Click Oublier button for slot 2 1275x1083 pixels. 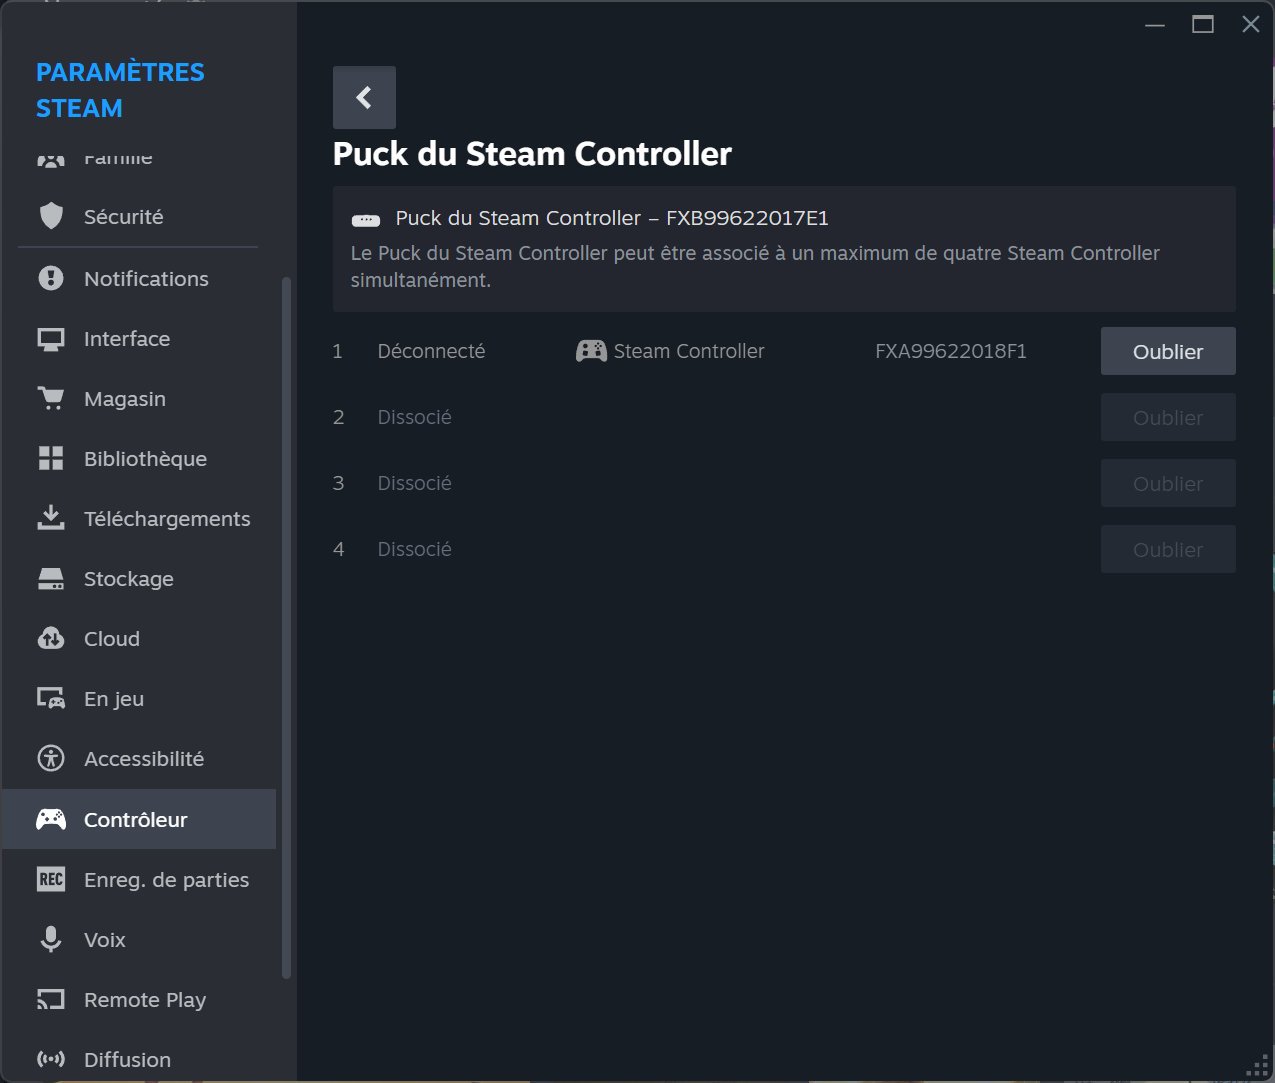pos(1168,417)
